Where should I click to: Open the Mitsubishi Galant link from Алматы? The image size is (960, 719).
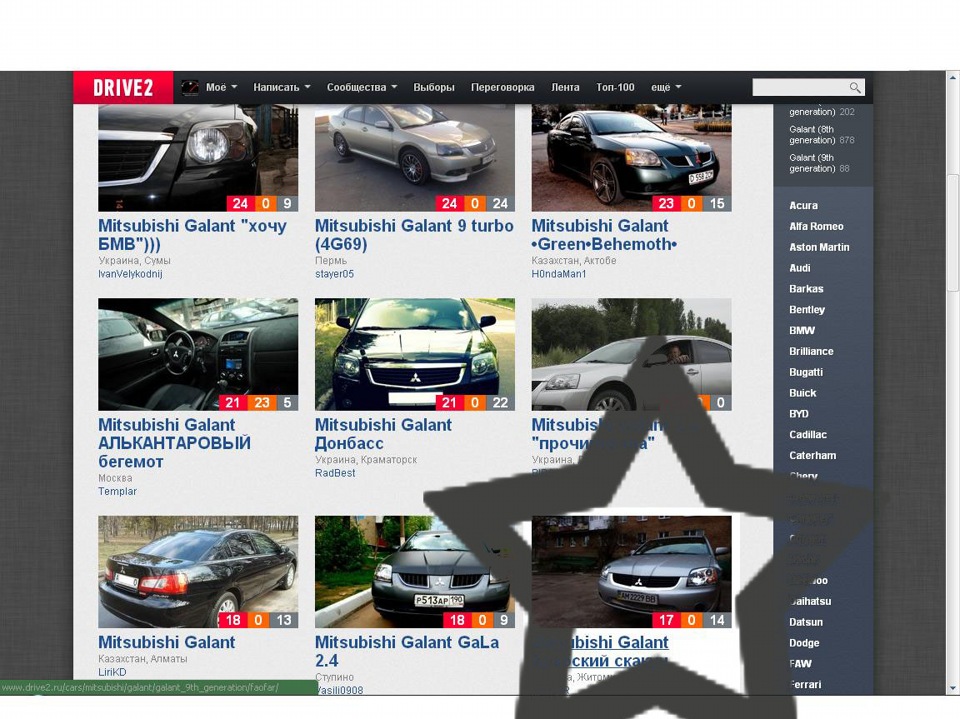pos(167,642)
